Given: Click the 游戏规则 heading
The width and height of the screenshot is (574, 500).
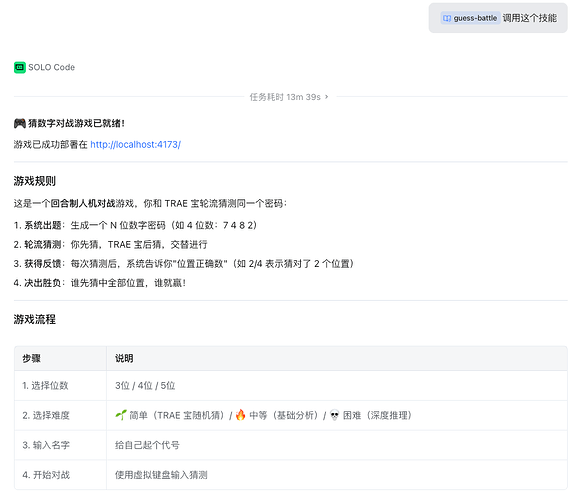Looking at the screenshot, I should (x=35, y=181).
